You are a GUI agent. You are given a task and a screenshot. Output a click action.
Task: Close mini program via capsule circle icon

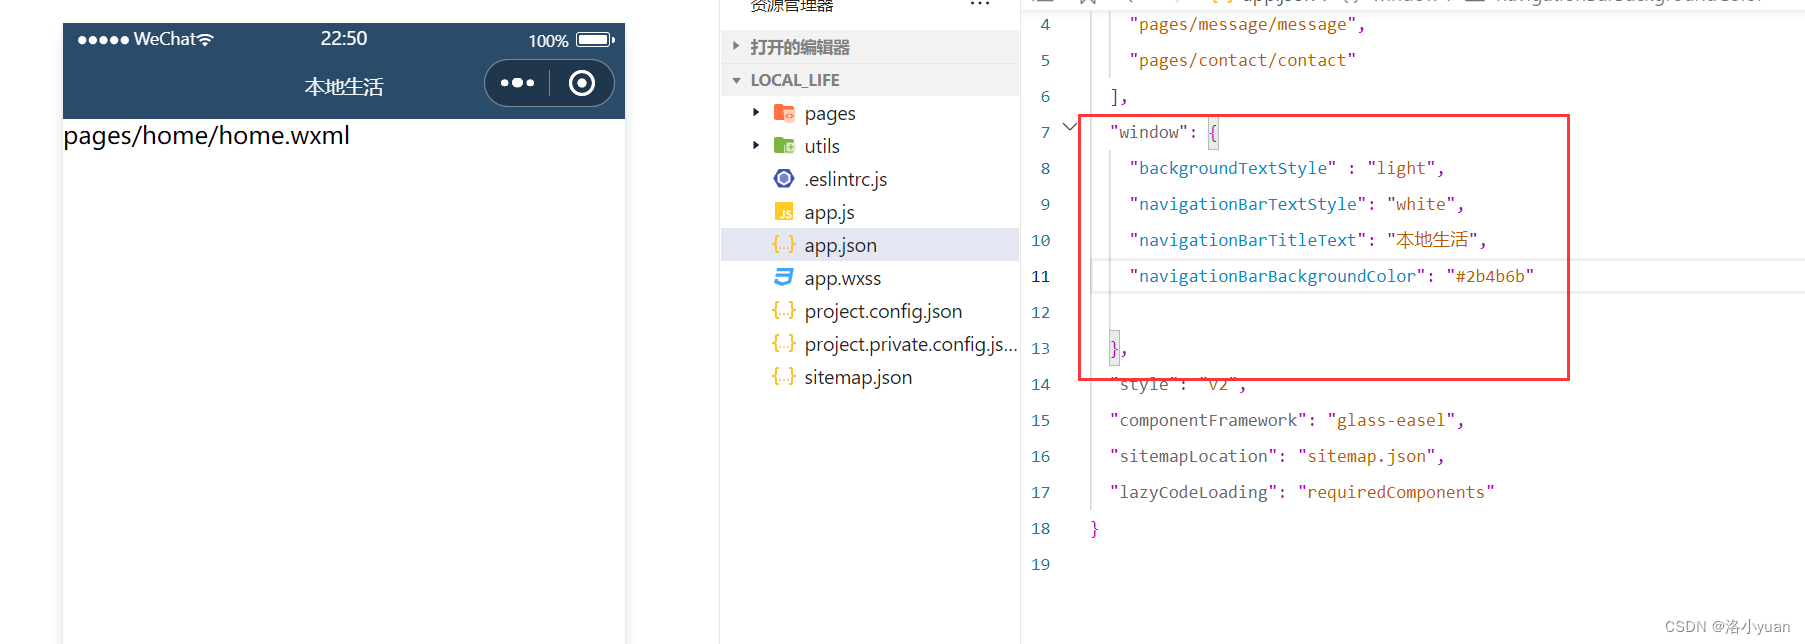click(x=582, y=83)
